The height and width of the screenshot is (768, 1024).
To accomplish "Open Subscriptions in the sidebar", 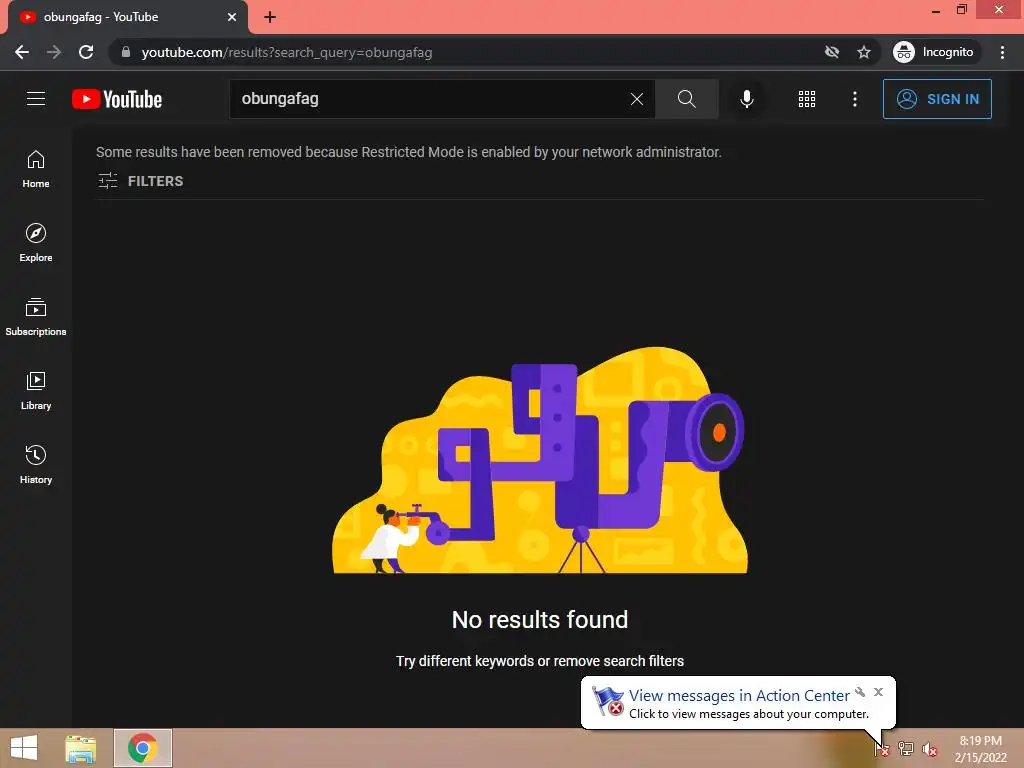I will [x=36, y=317].
